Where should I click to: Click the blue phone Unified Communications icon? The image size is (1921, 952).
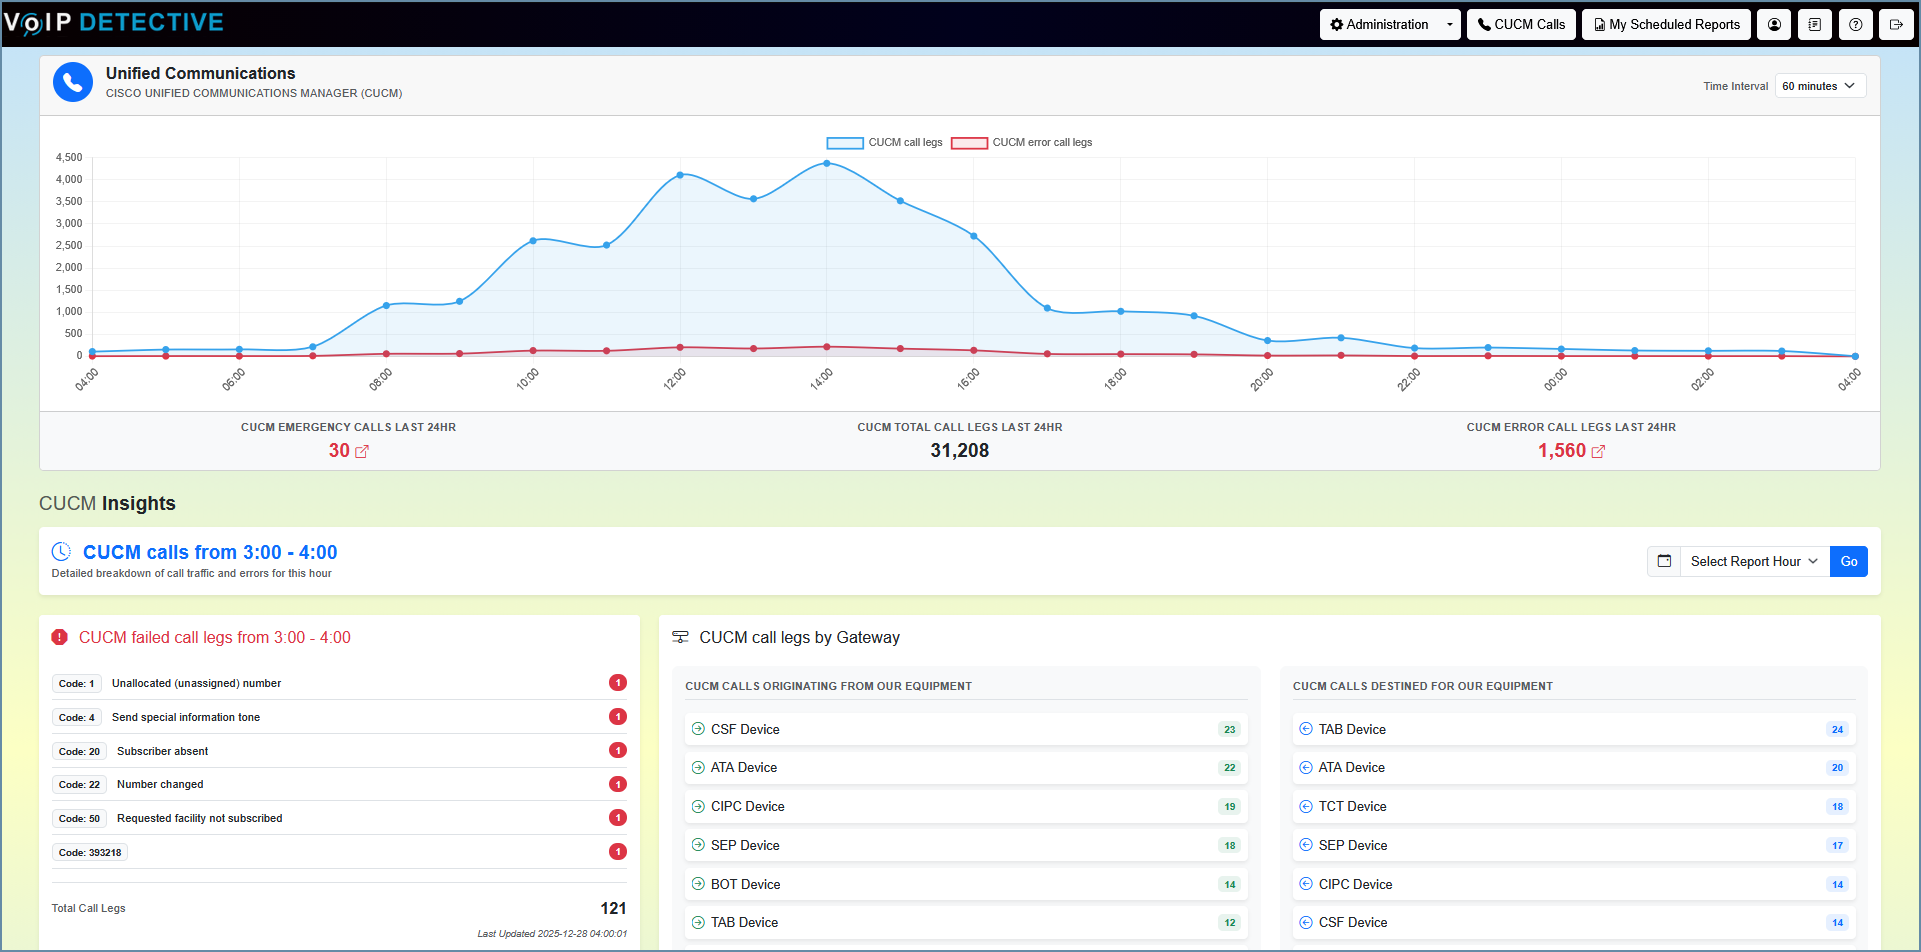pos(73,82)
